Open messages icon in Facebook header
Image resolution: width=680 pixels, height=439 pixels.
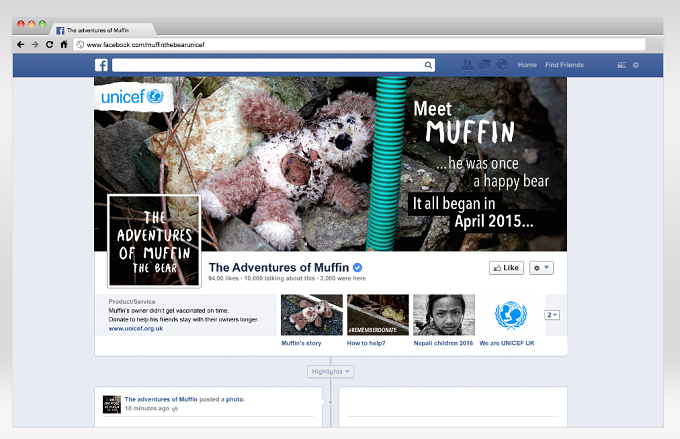[484, 65]
